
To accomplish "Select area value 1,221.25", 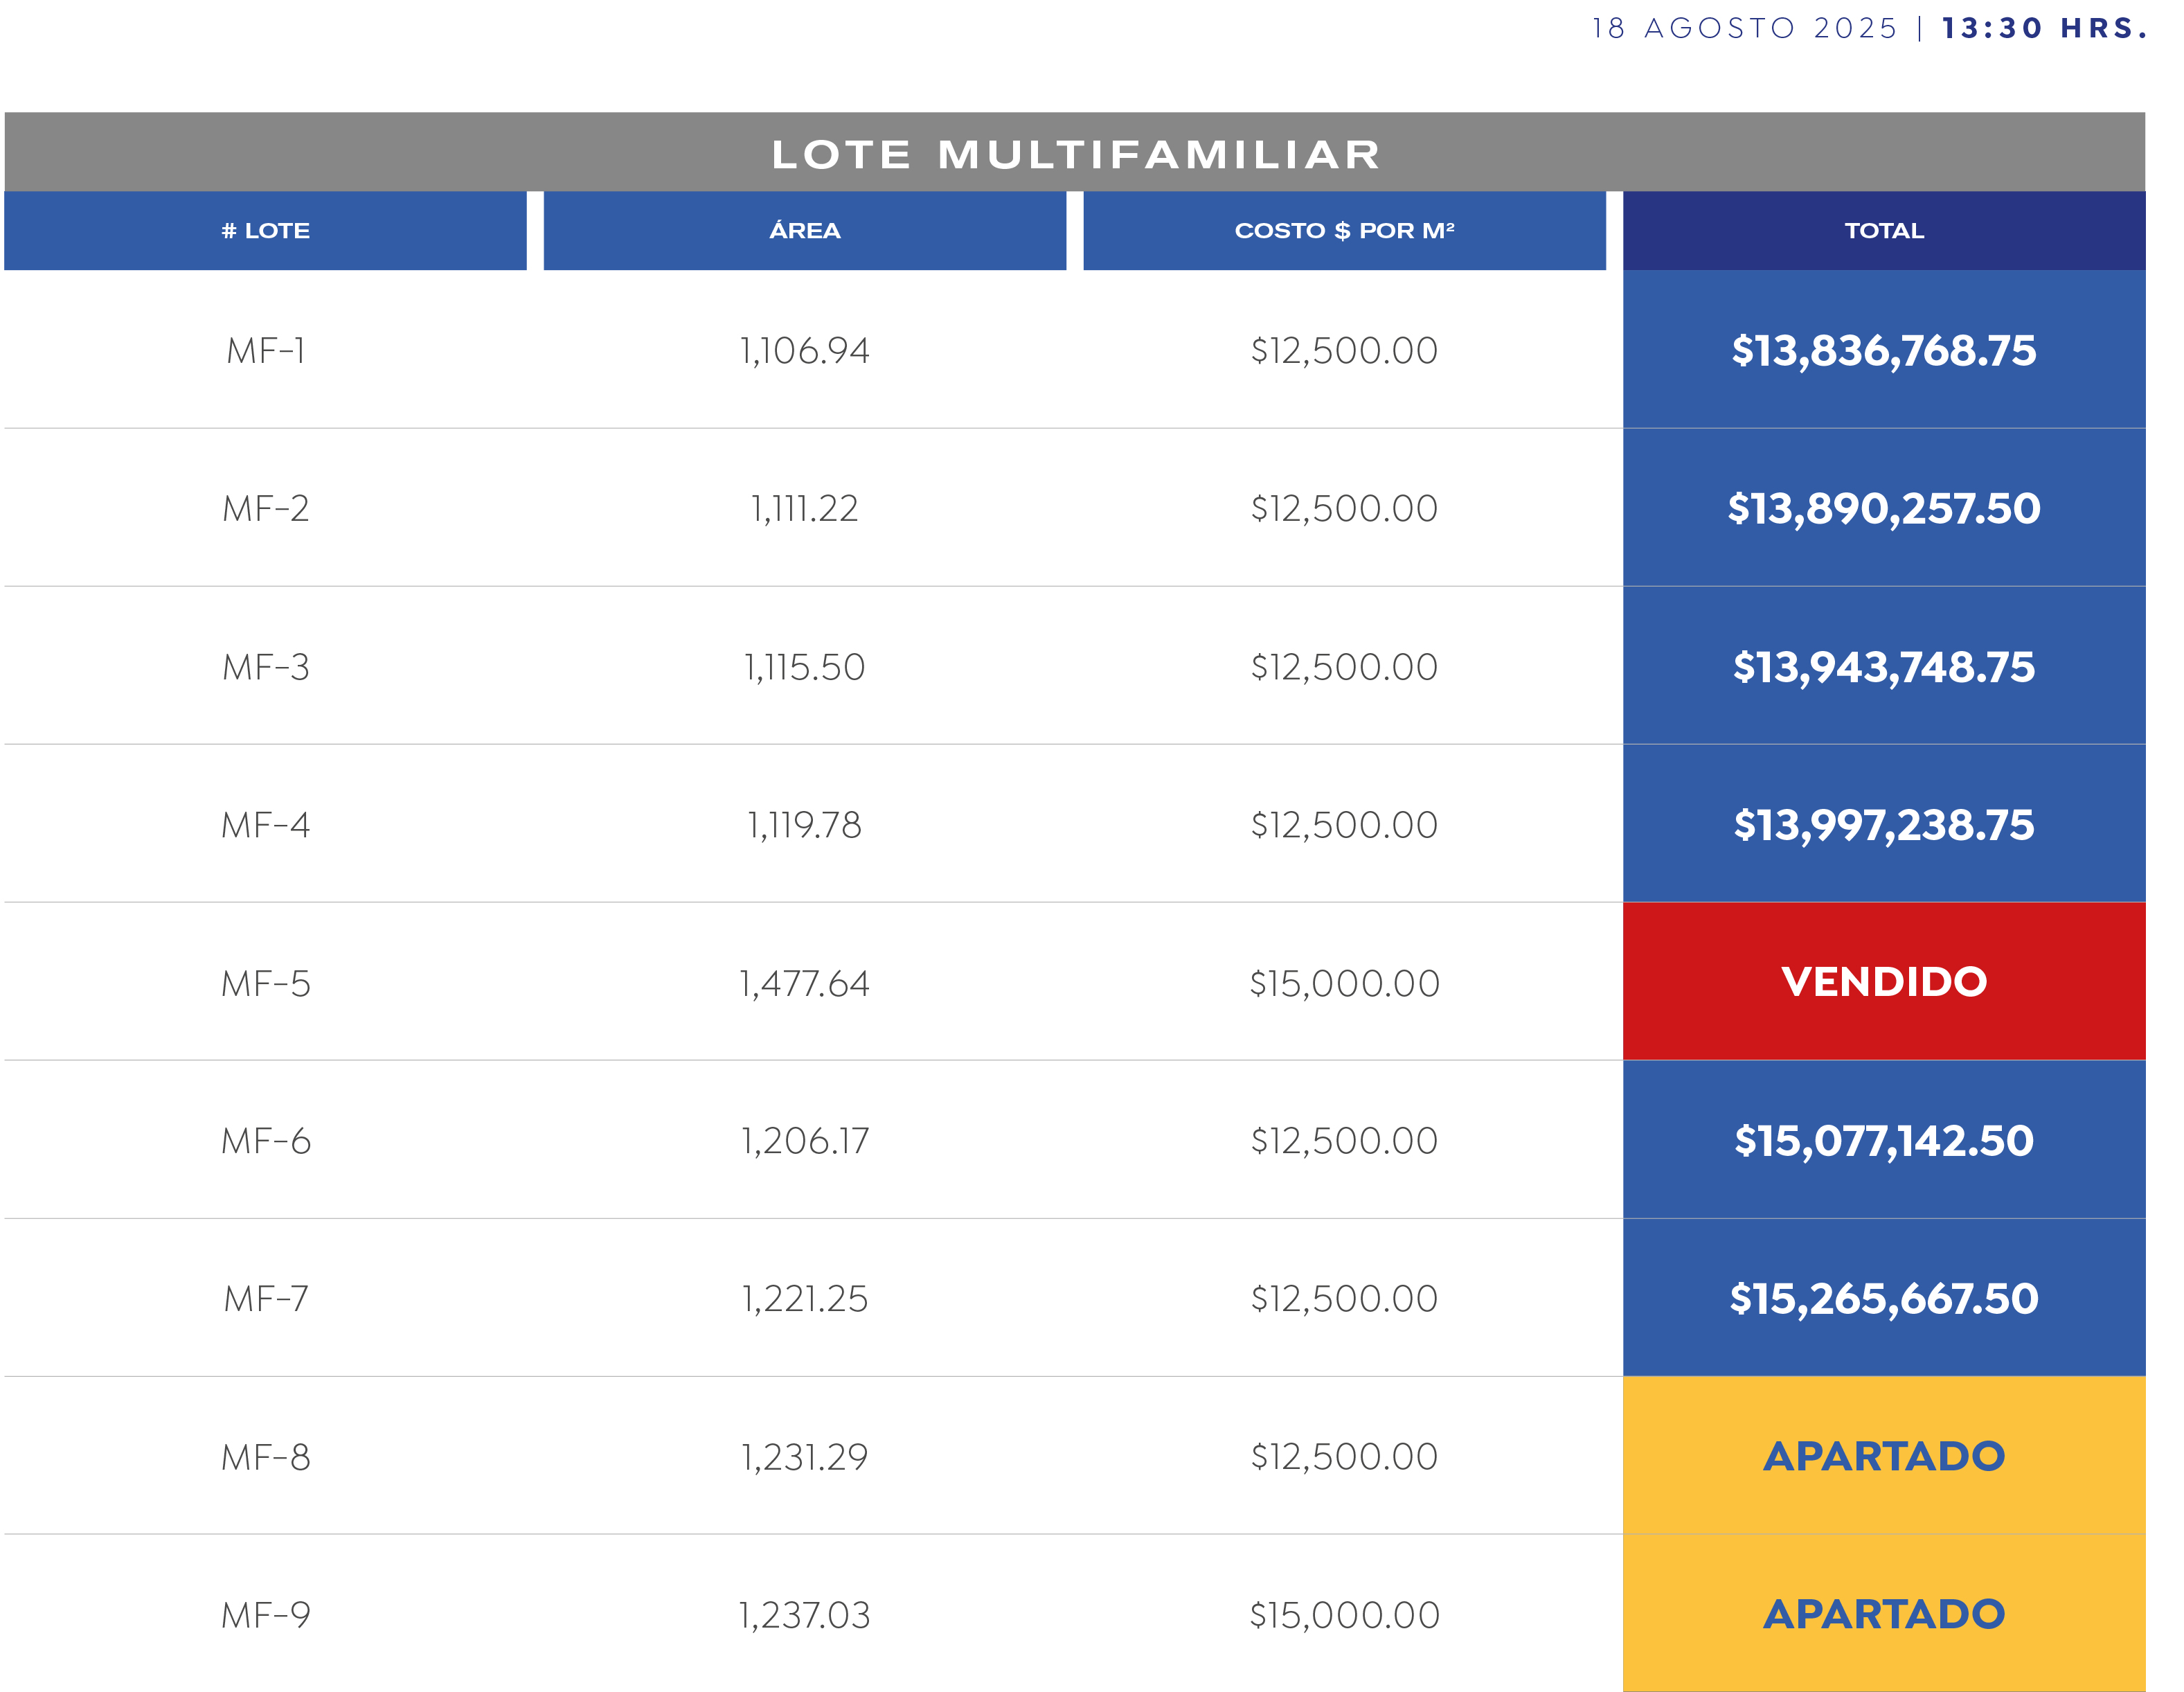I will pyautogui.click(x=805, y=1299).
